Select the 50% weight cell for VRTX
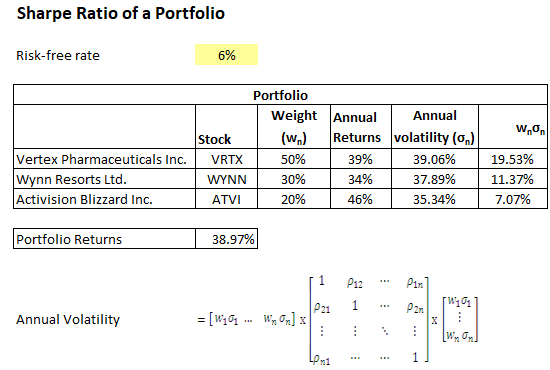The width and height of the screenshot is (550, 370). tap(294, 159)
